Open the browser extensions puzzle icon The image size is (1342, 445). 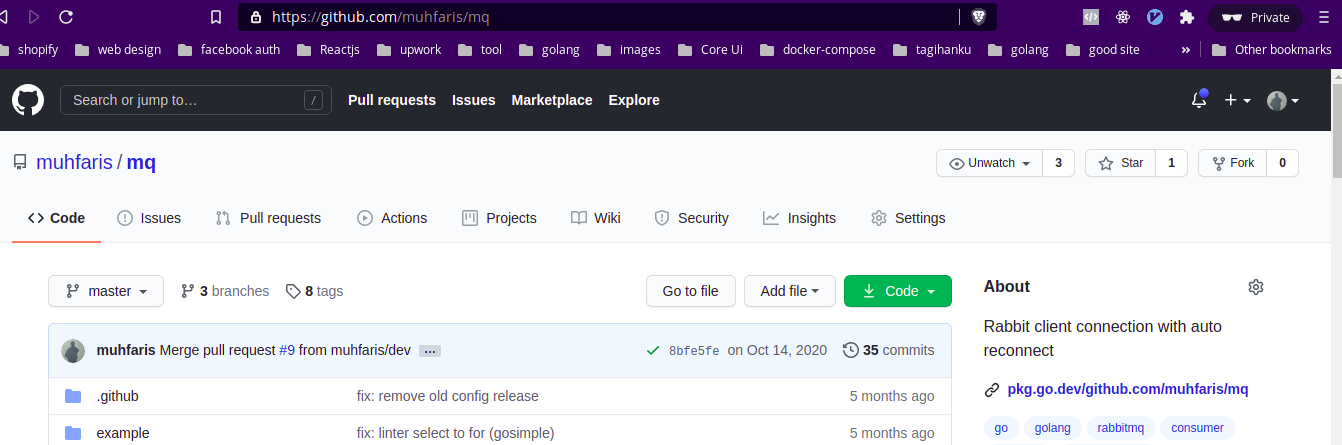1187,17
